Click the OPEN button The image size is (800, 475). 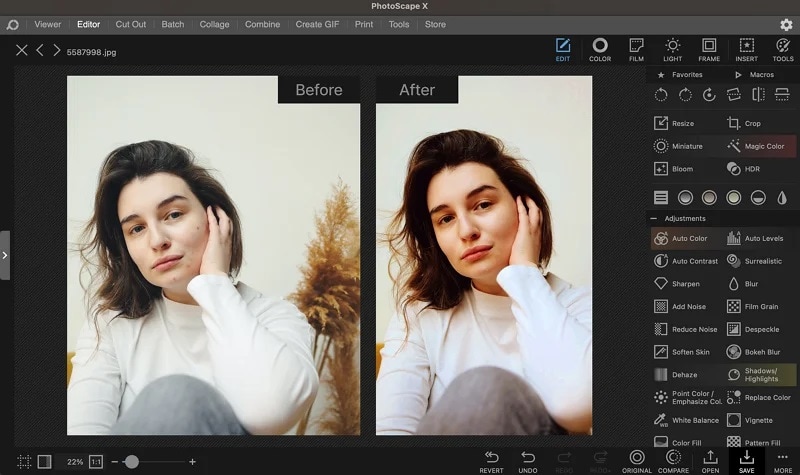coord(710,462)
